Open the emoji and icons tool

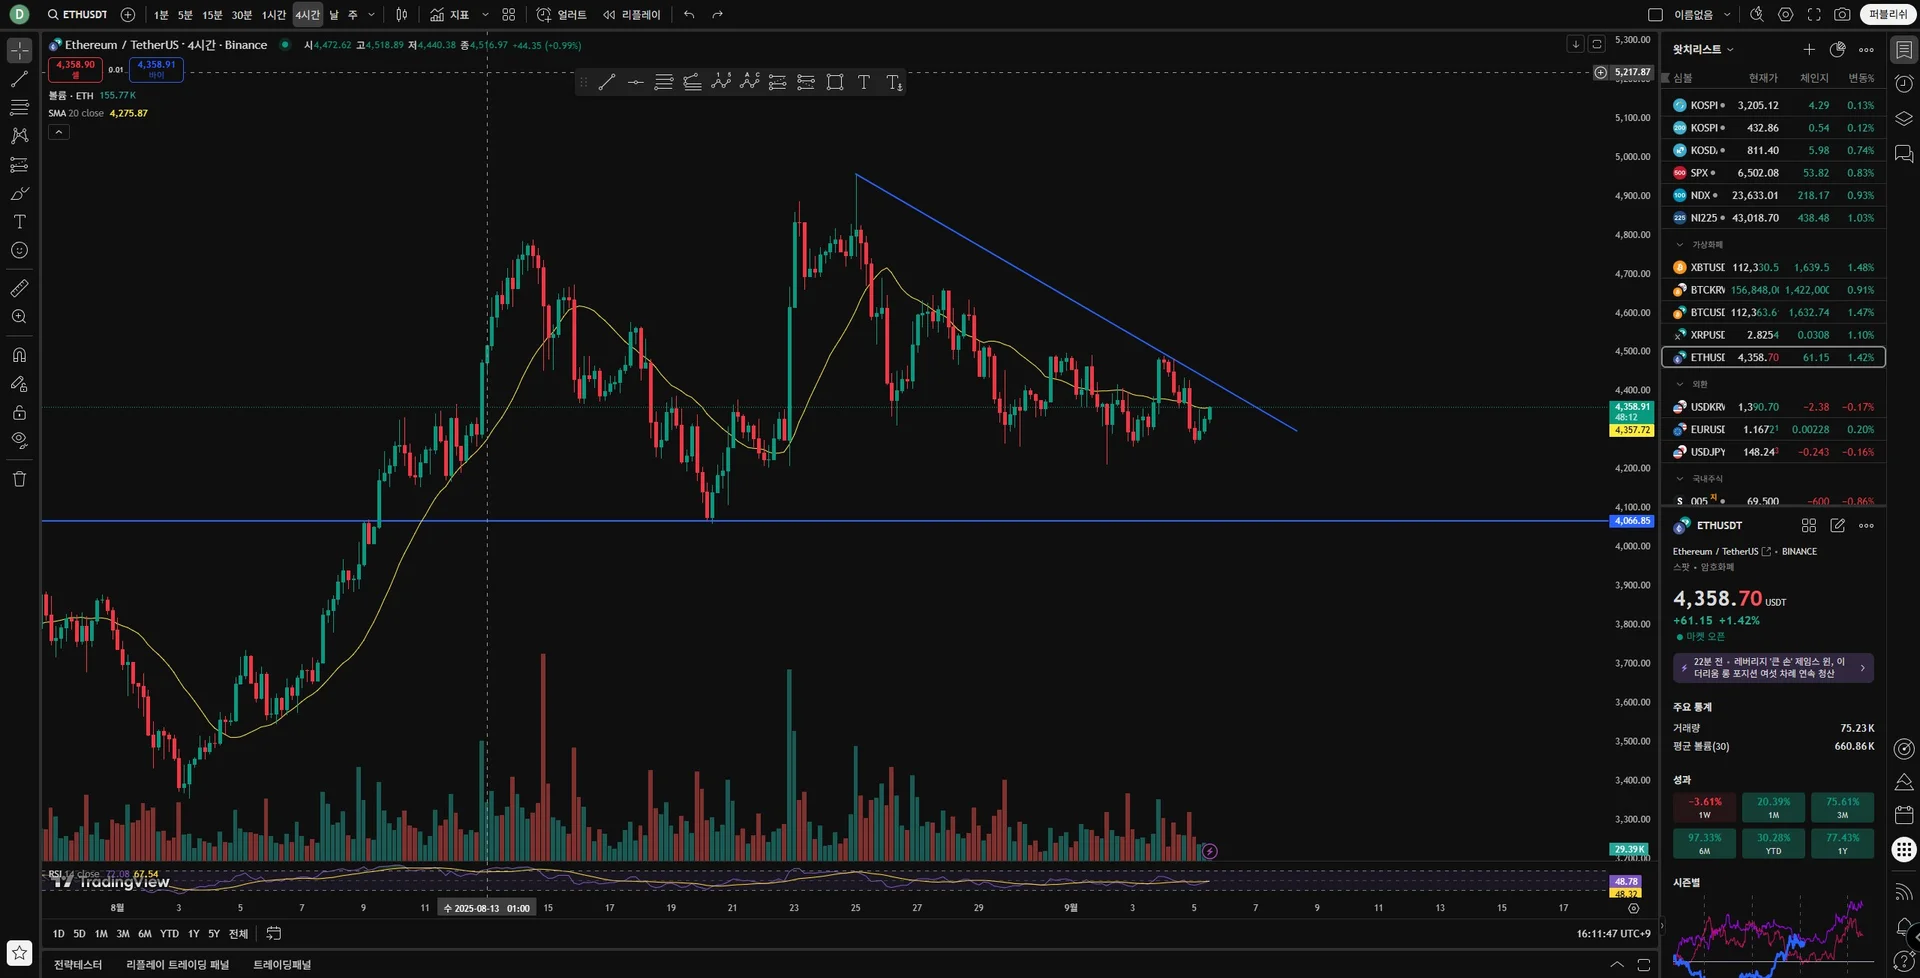pos(19,251)
